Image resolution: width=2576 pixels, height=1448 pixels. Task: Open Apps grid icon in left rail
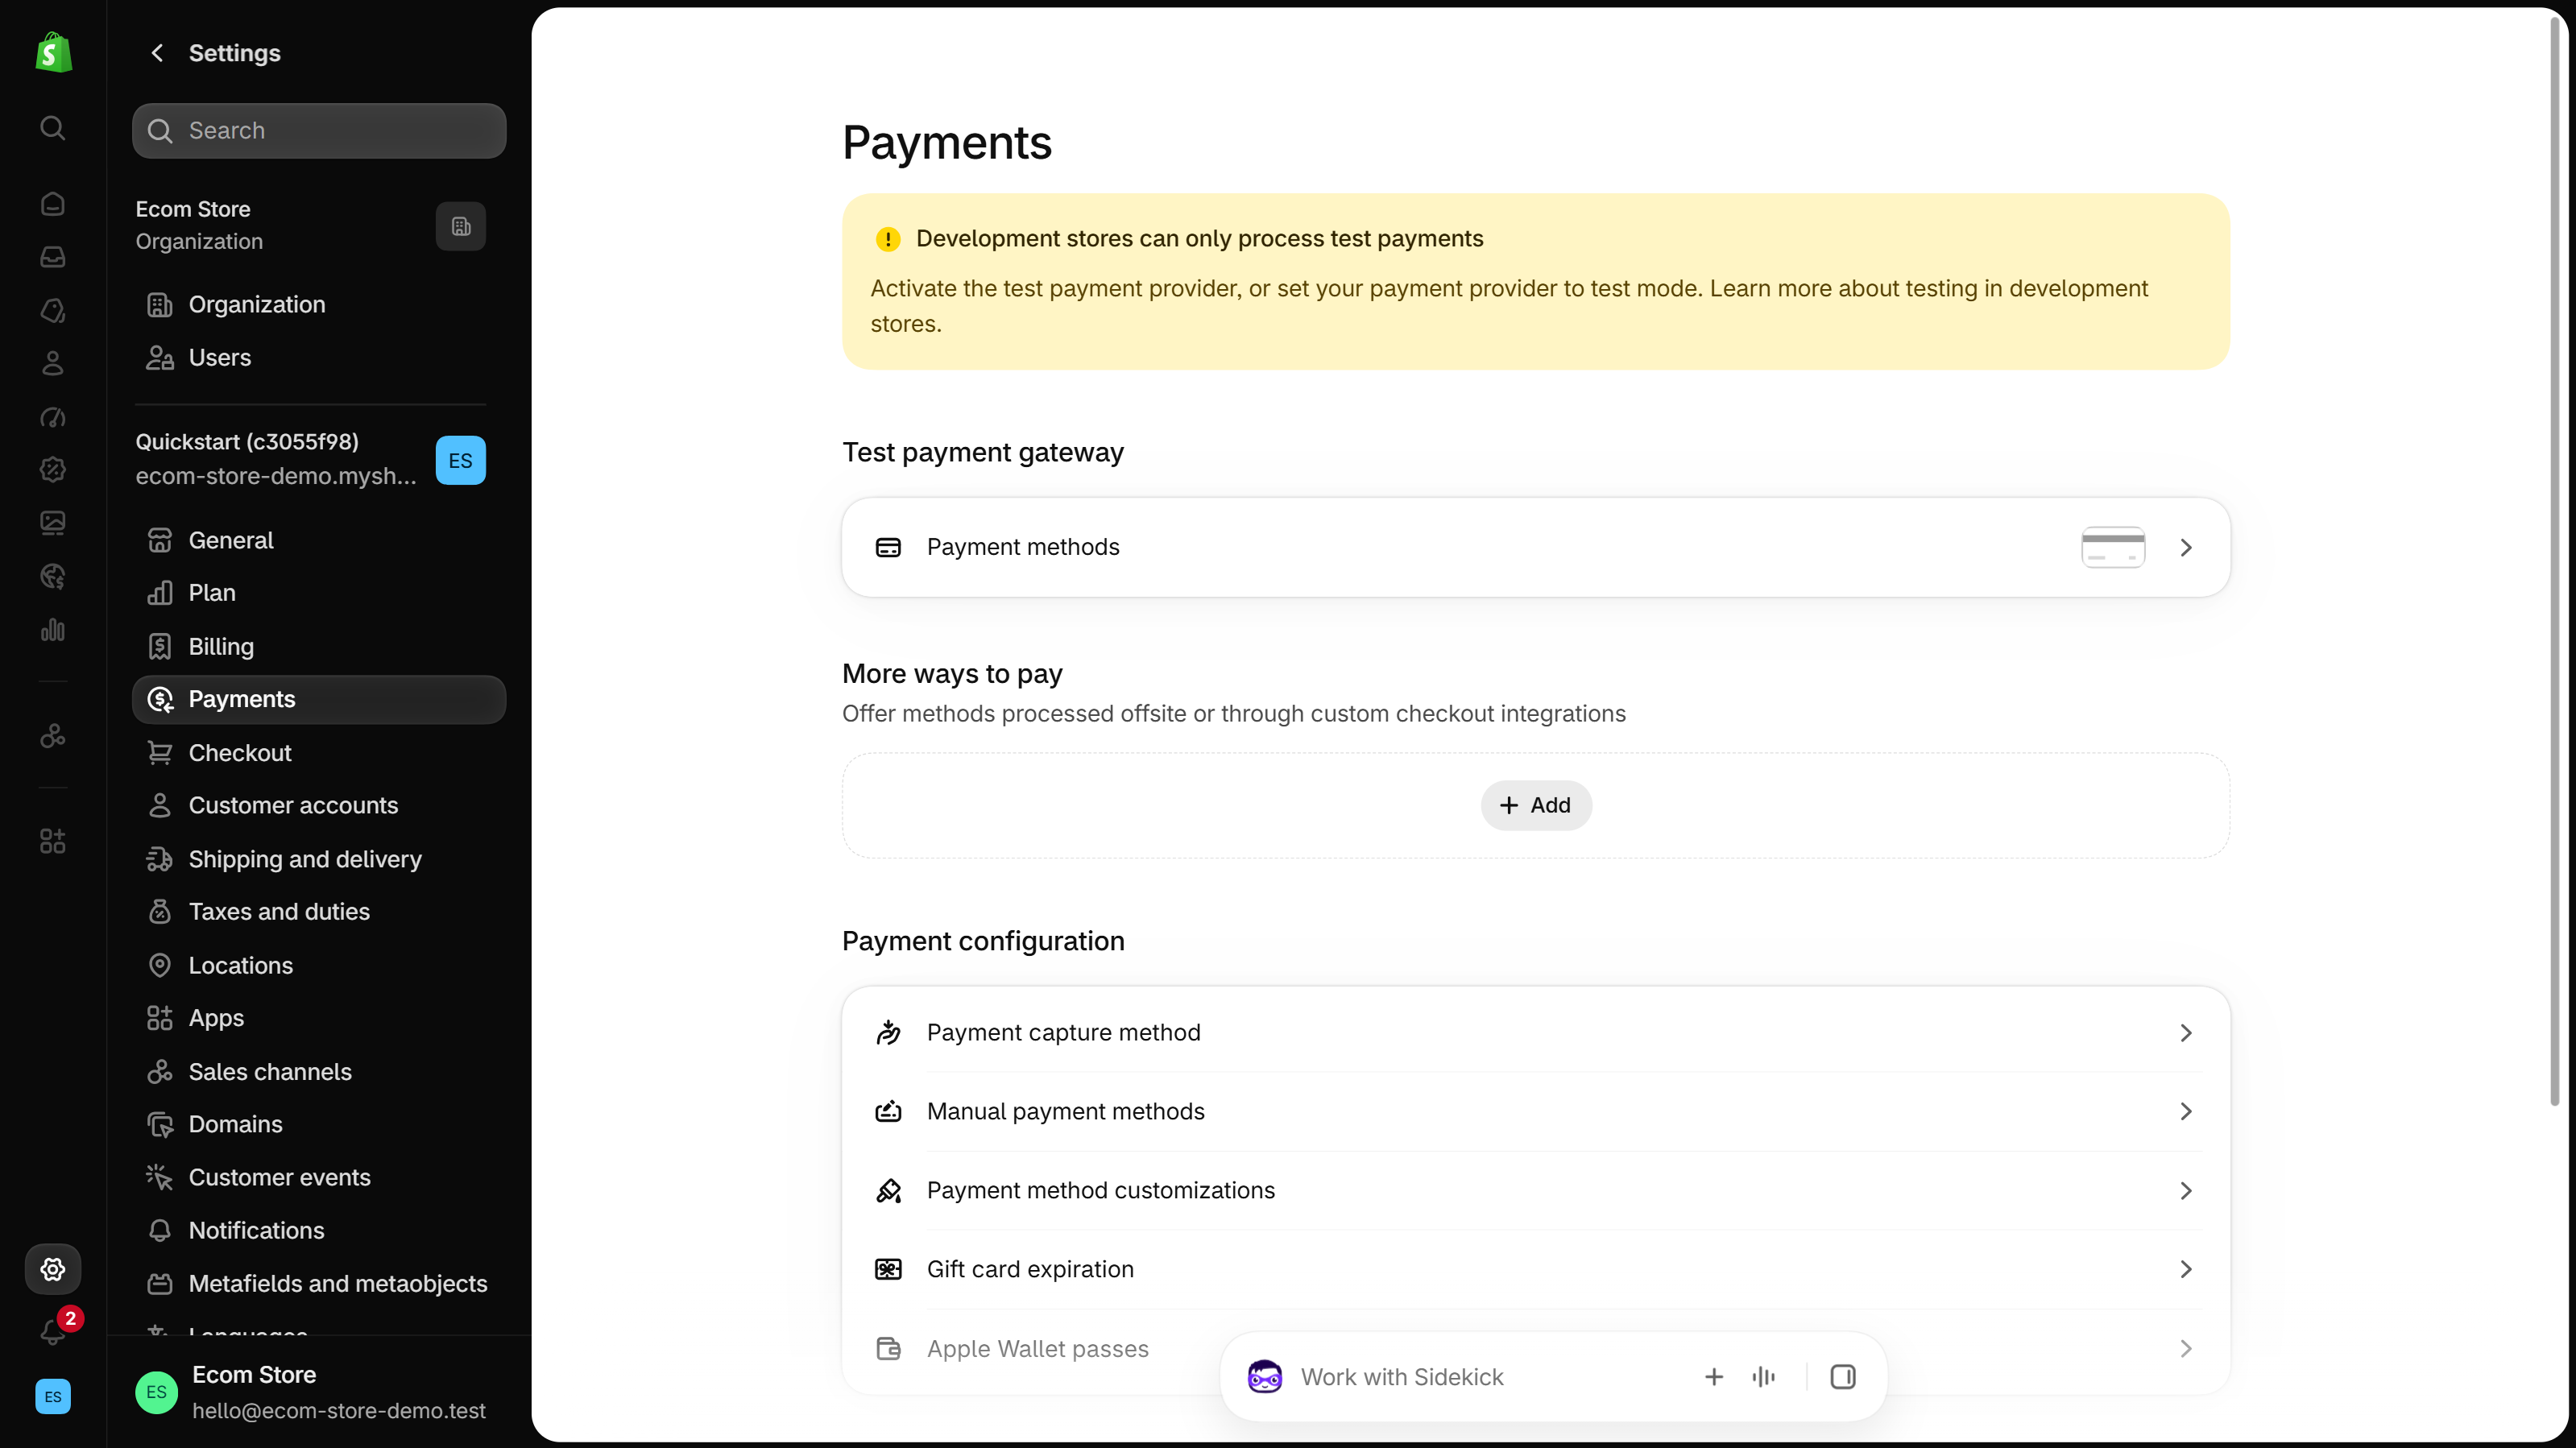tap(53, 841)
